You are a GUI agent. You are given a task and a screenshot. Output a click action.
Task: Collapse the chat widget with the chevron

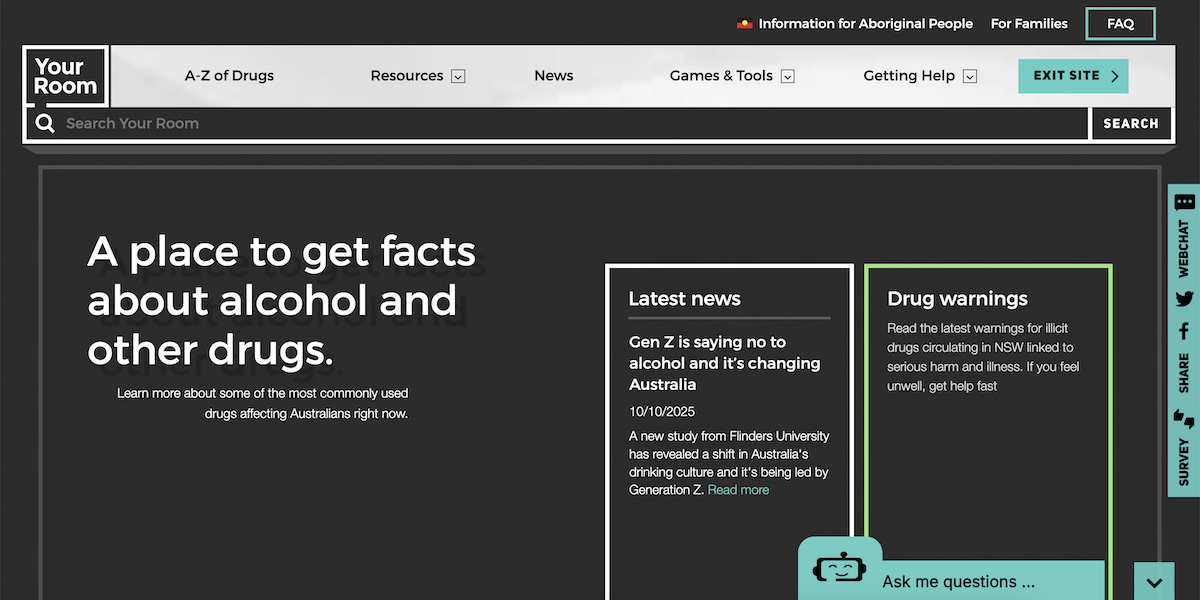tap(1154, 582)
